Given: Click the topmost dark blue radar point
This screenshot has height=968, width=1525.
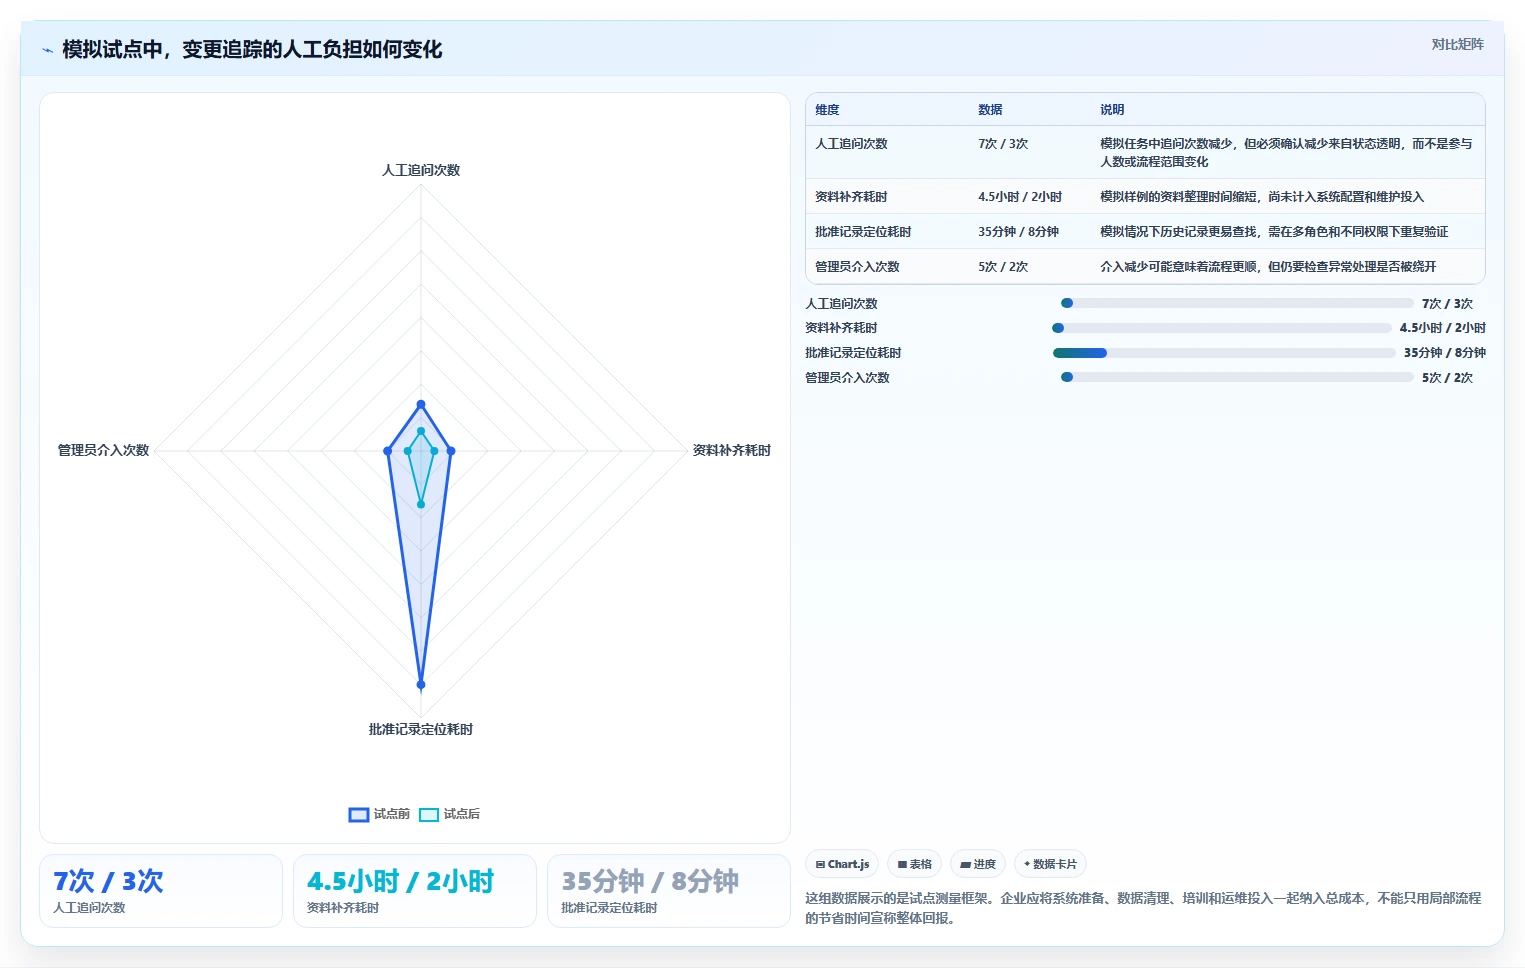Looking at the screenshot, I should 421,404.
